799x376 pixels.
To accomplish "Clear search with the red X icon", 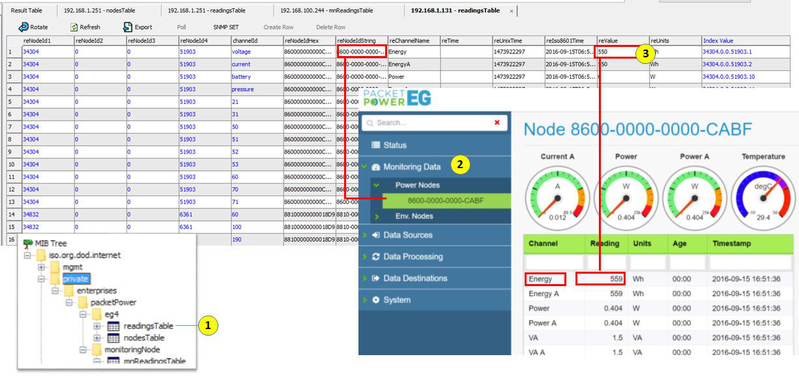I will [497, 123].
